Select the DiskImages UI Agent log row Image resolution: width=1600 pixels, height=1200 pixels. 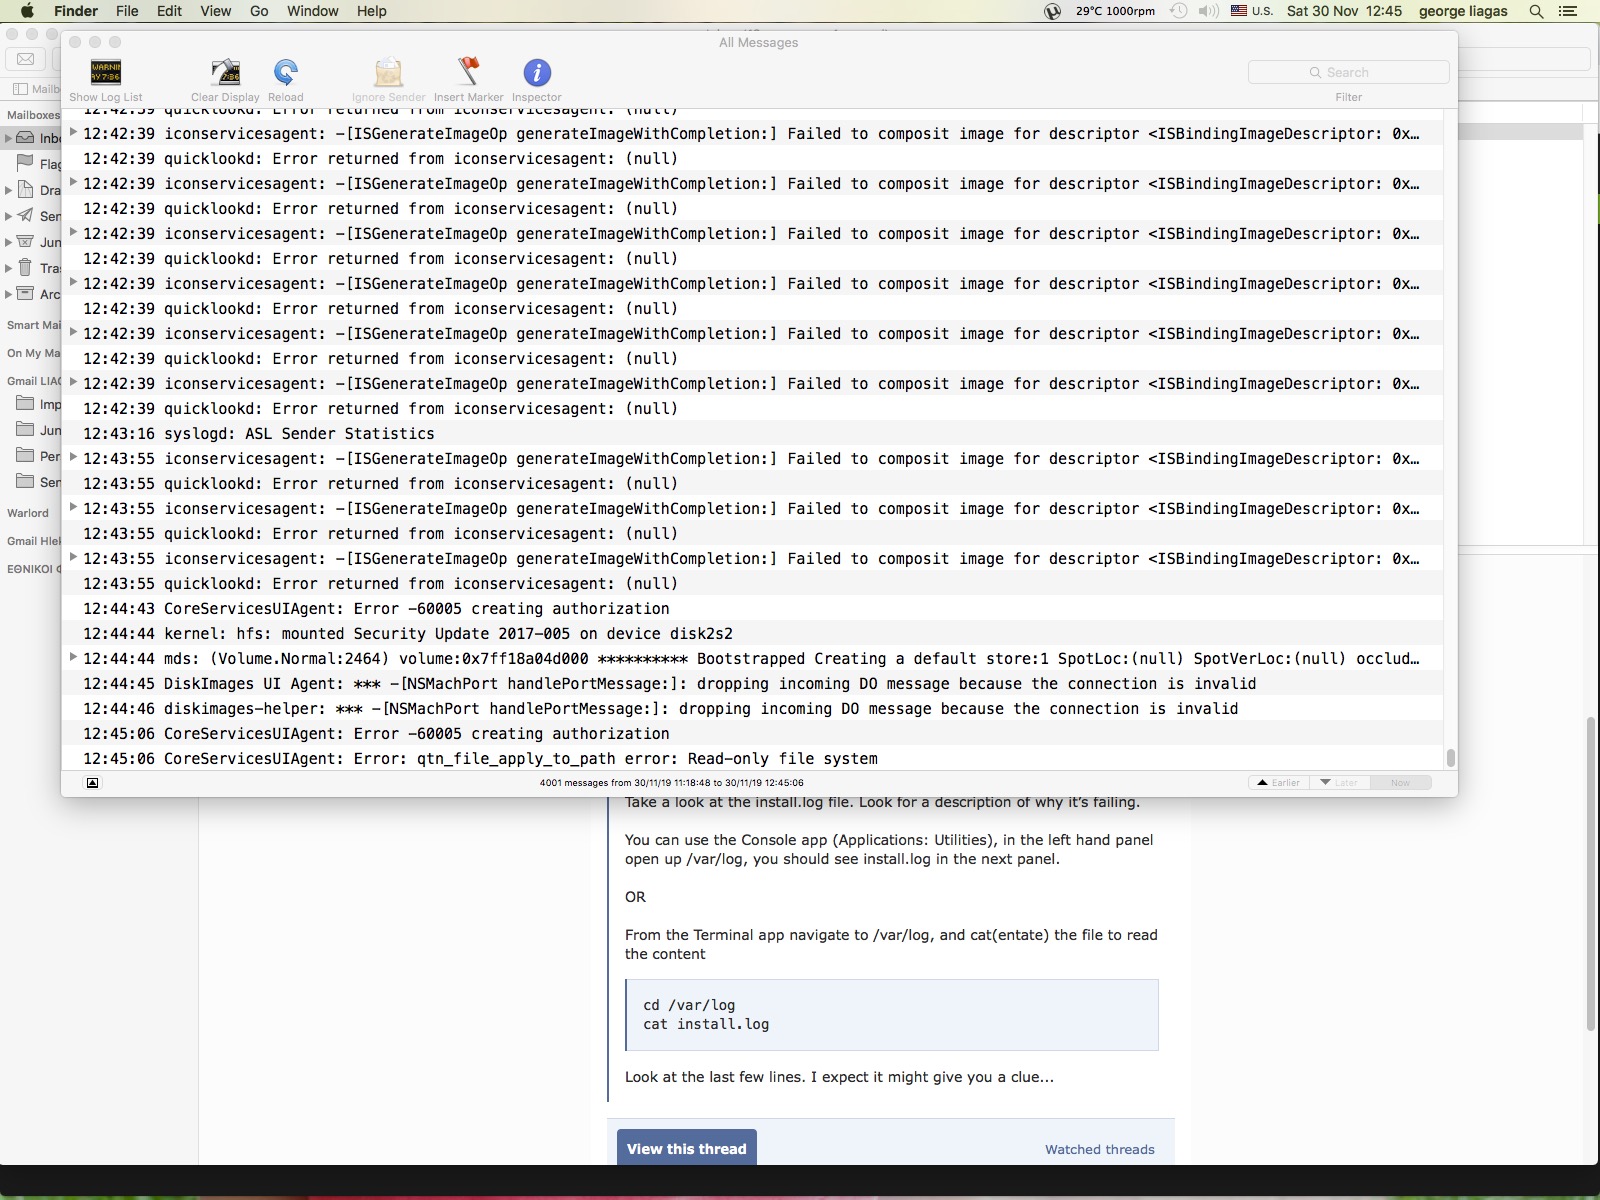[x=752, y=683]
